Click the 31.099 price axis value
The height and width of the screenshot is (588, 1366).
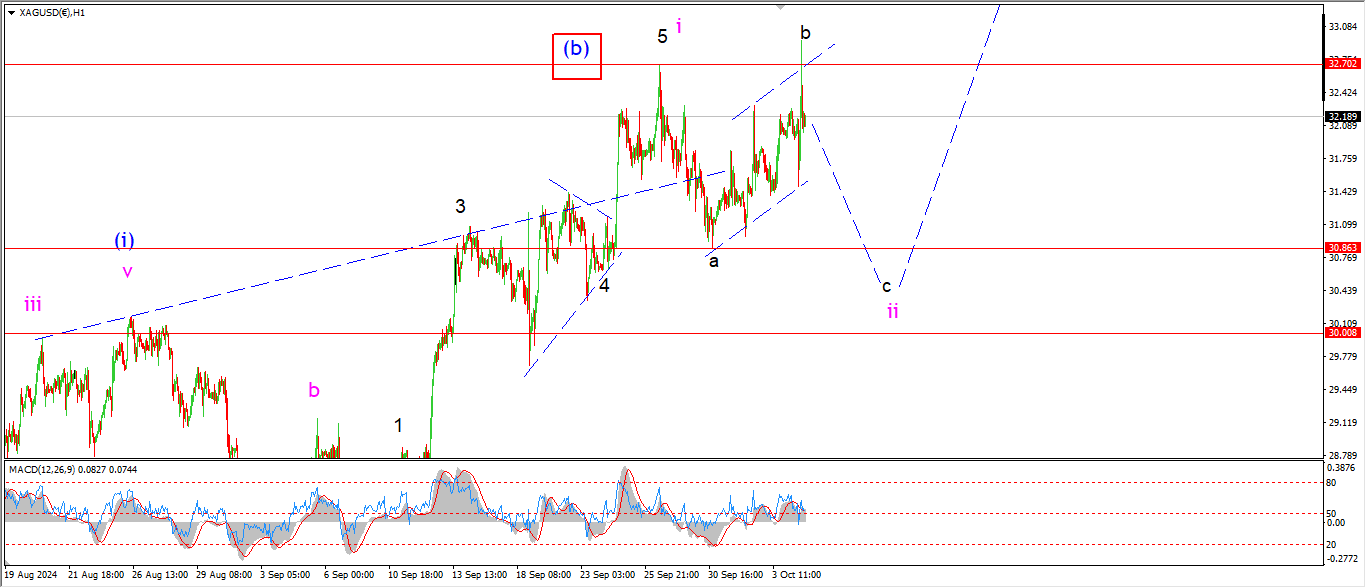click(x=1341, y=225)
